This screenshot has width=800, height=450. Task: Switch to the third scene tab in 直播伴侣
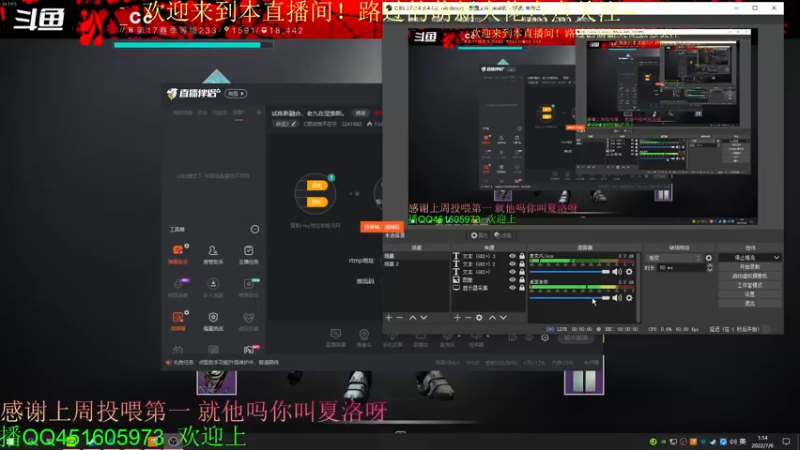coord(220,113)
